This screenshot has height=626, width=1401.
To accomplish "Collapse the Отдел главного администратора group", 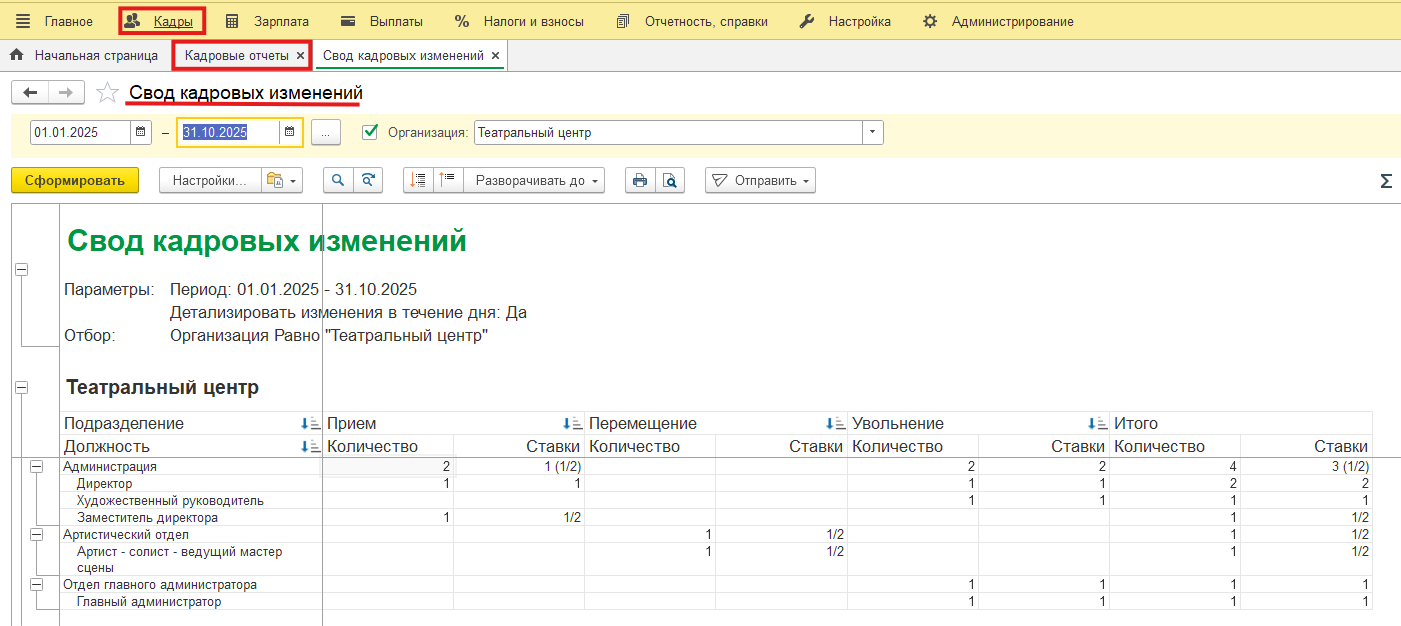I will pyautogui.click(x=37, y=584).
